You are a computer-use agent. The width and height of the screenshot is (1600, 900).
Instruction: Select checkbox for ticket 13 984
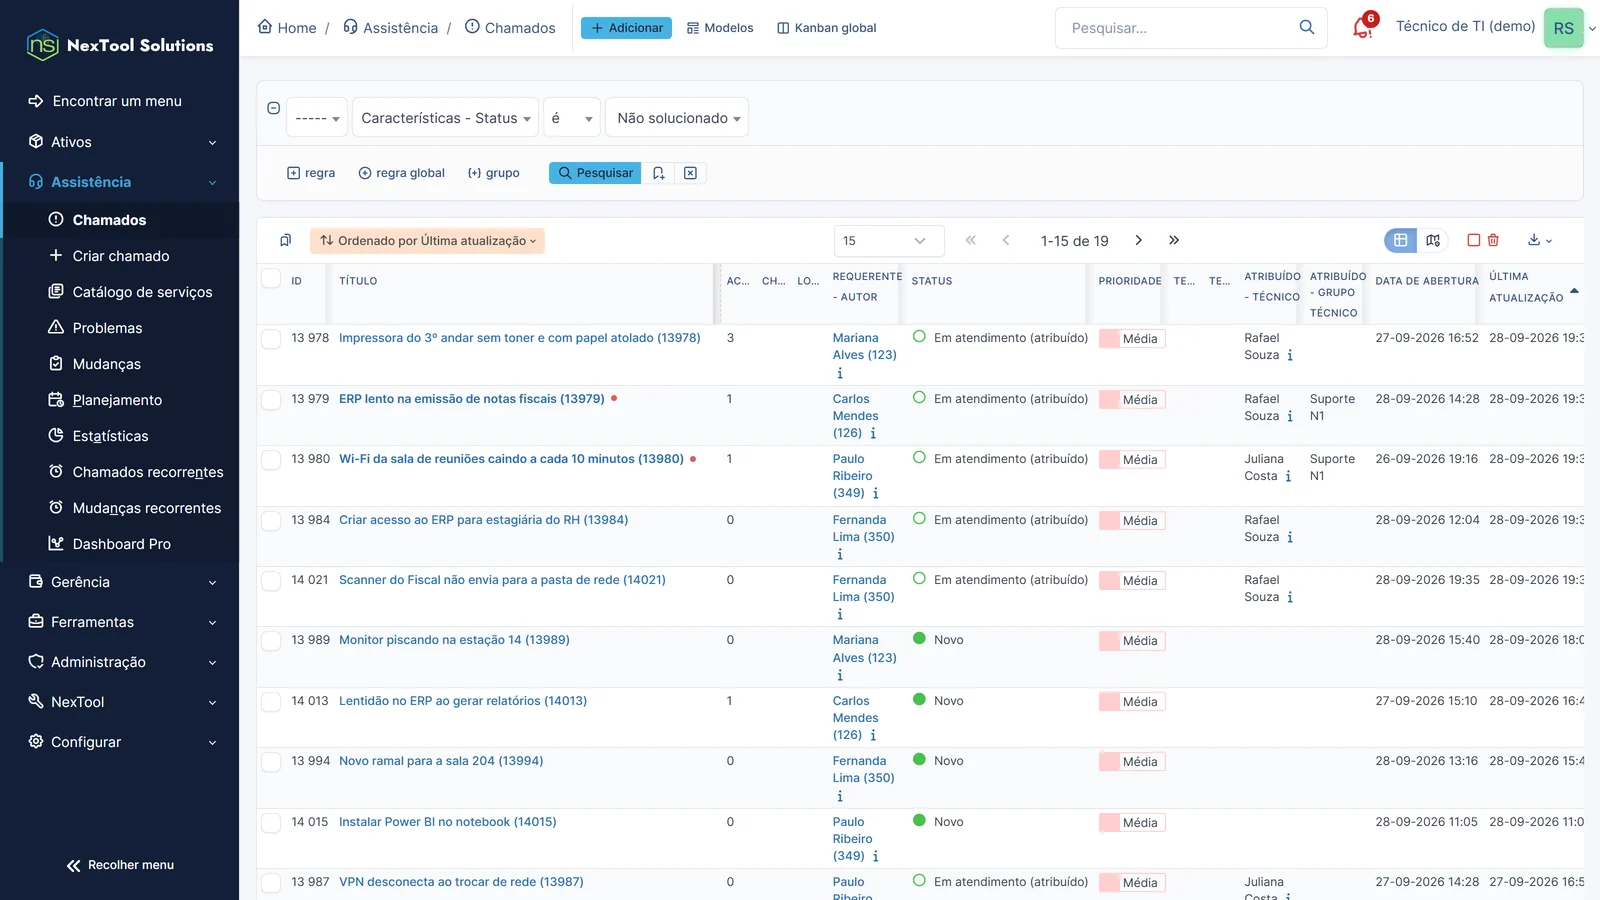click(271, 521)
